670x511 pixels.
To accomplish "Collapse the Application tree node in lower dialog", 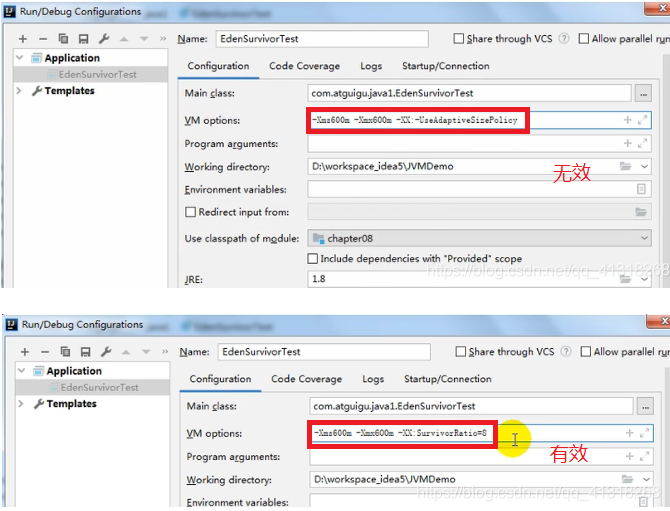I will (x=21, y=370).
